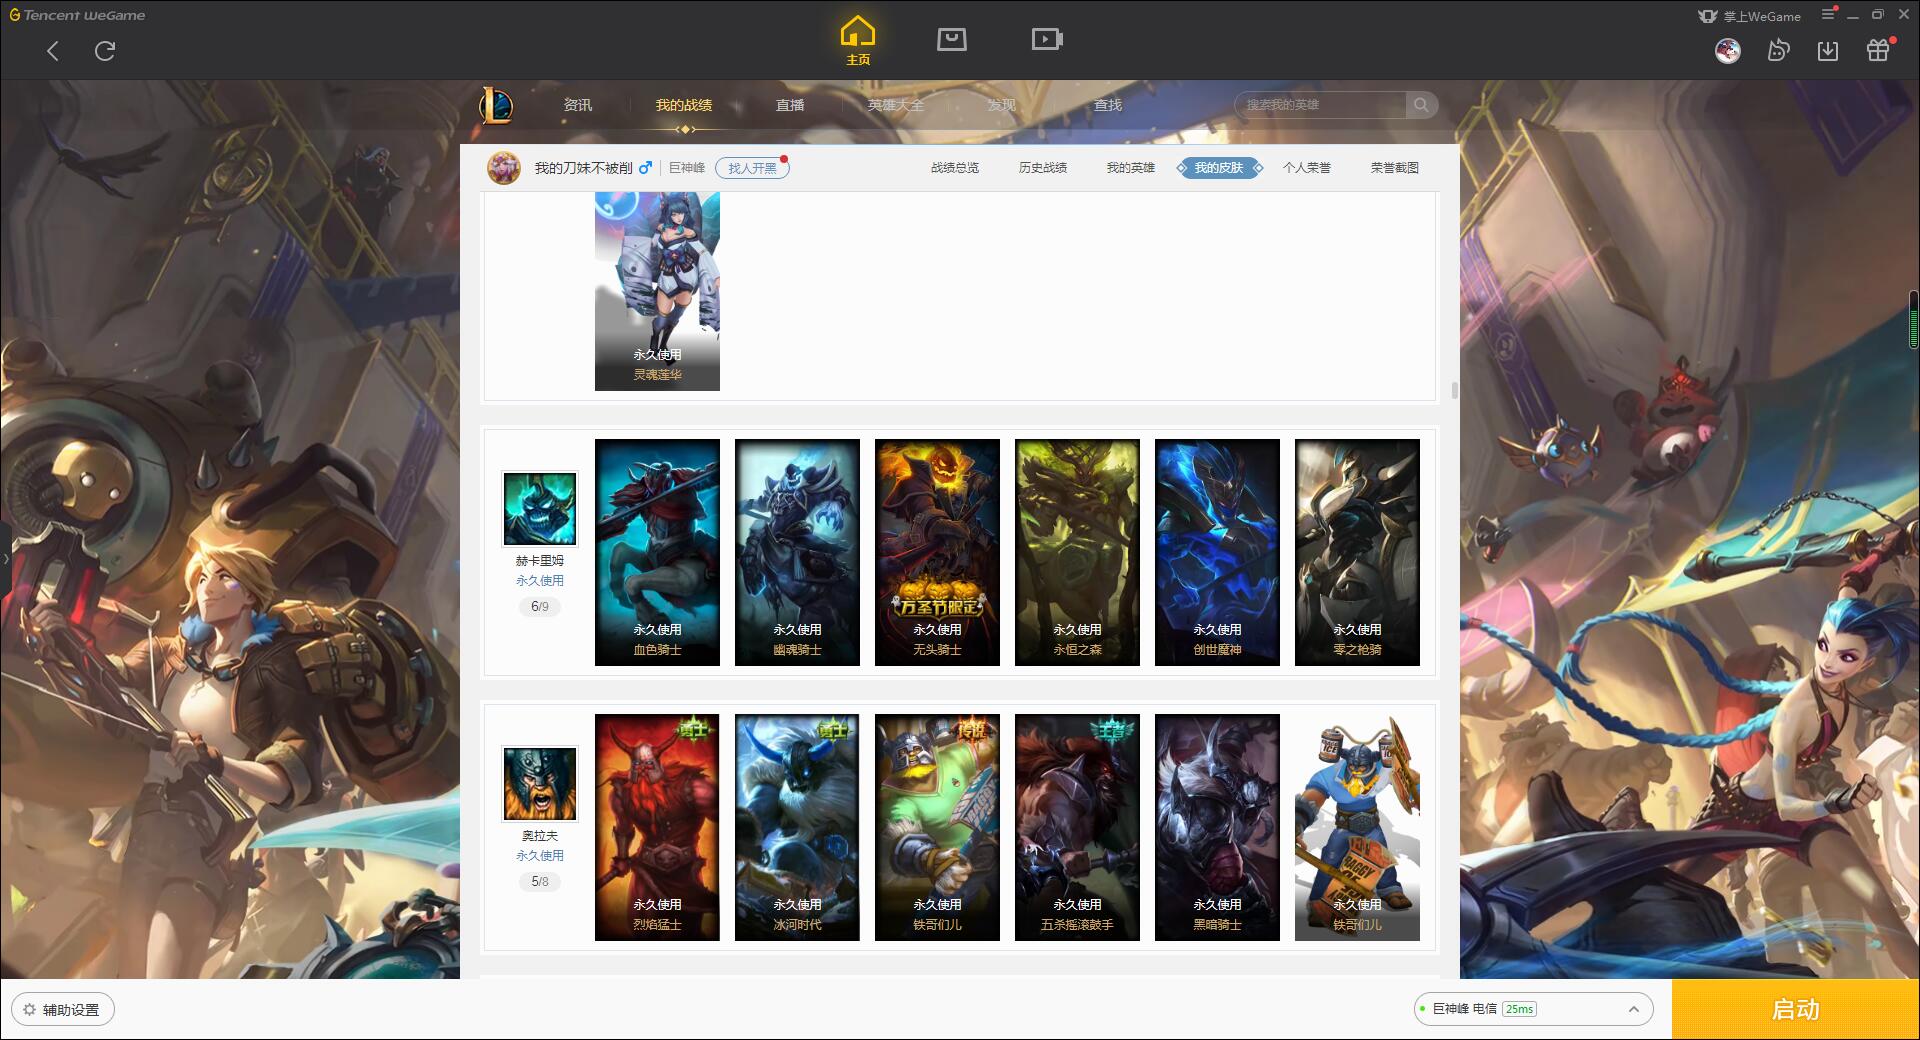Open the user avatar at top right
The width and height of the screenshot is (1920, 1040).
[1728, 51]
